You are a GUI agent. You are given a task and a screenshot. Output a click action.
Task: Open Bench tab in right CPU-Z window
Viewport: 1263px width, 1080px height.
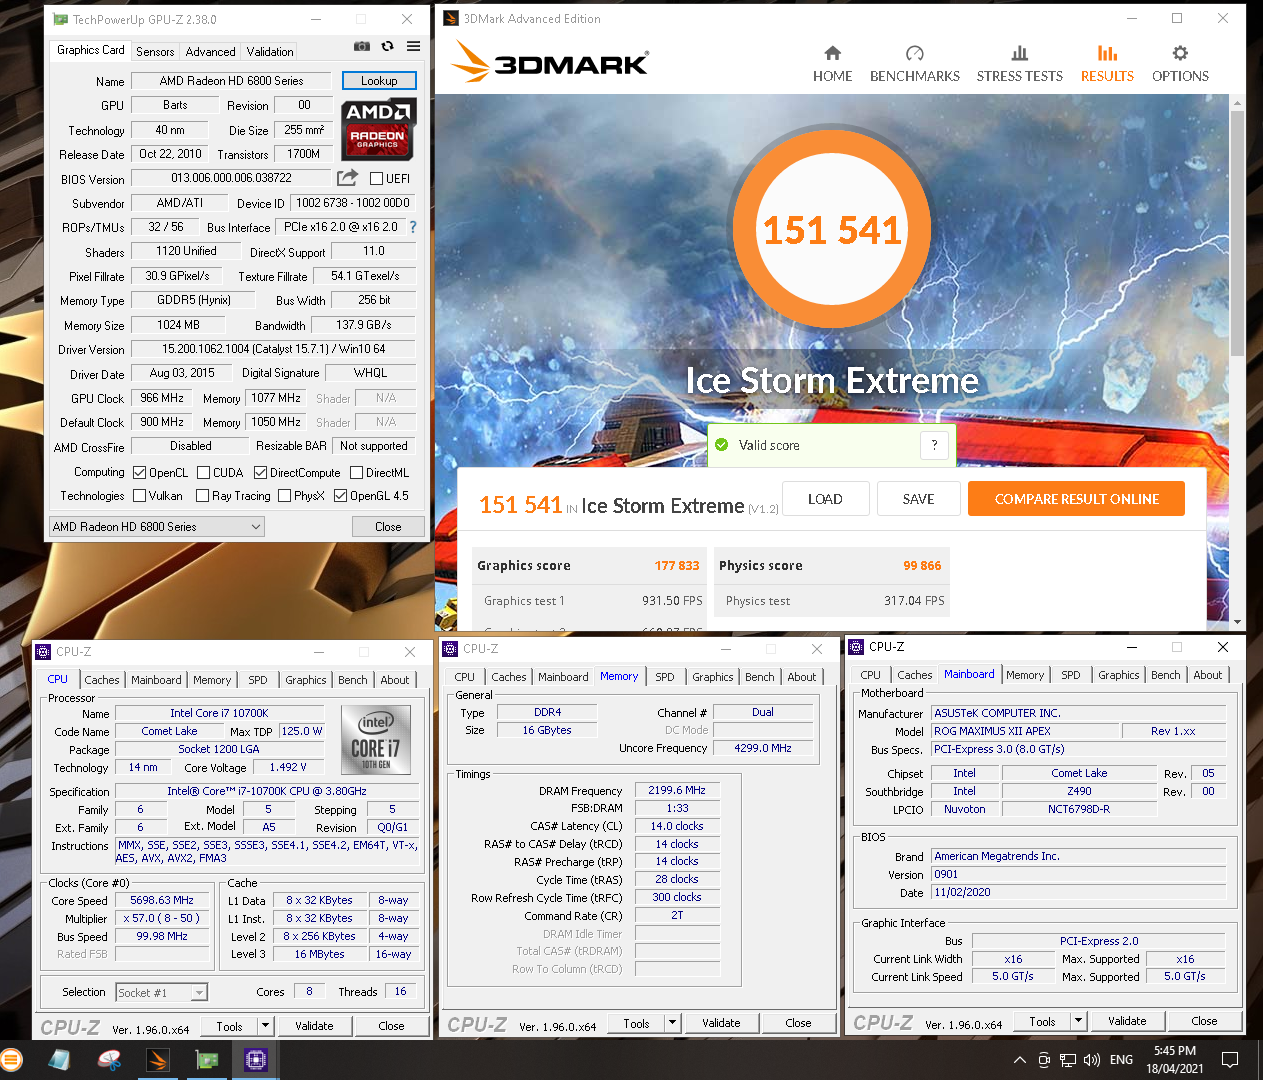click(1166, 675)
